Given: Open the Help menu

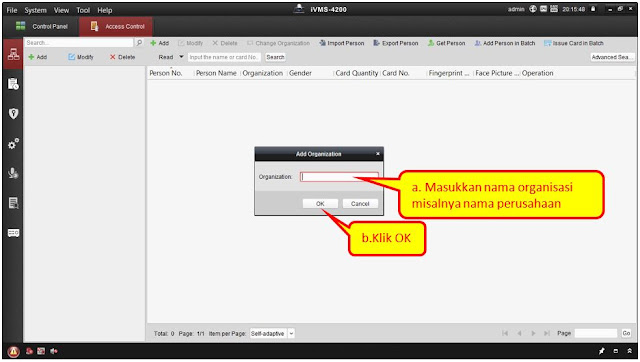Looking at the screenshot, I should [x=104, y=10].
